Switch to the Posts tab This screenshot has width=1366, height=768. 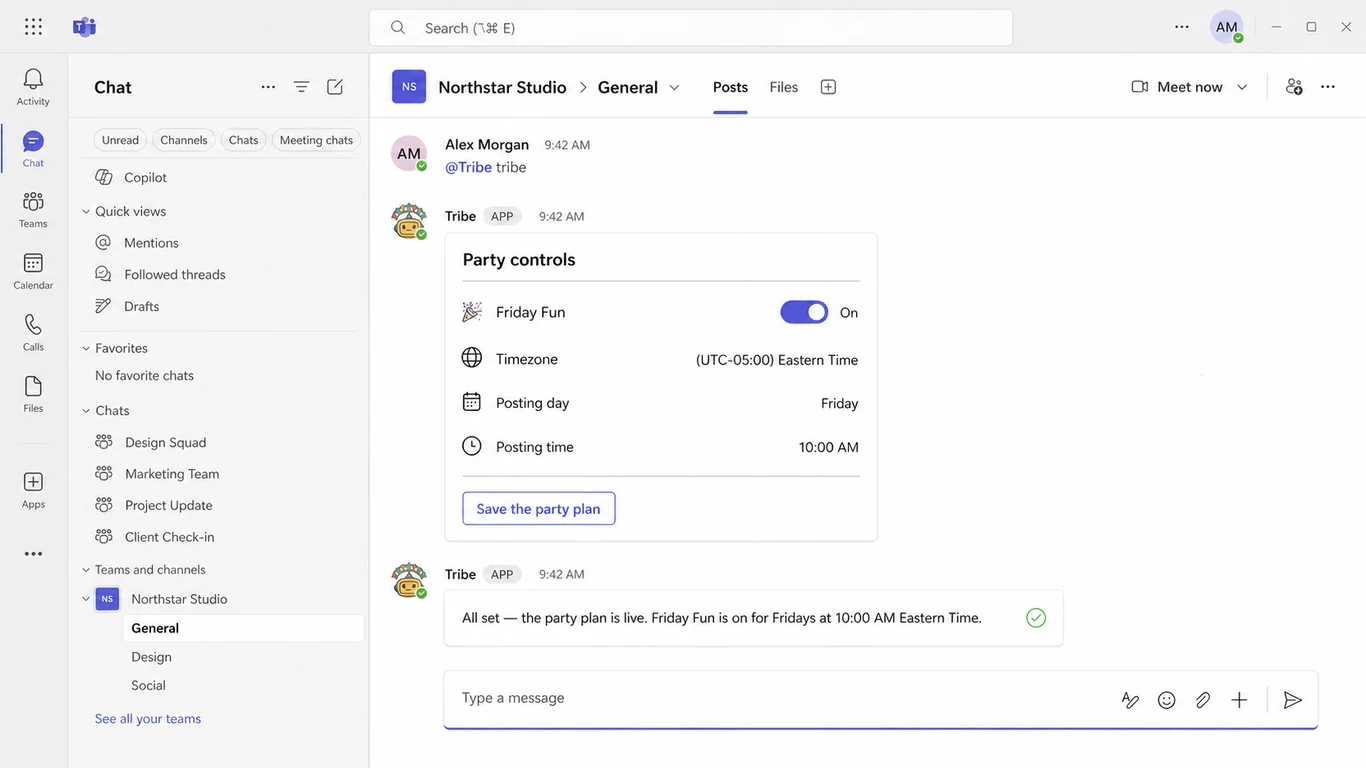730,87
